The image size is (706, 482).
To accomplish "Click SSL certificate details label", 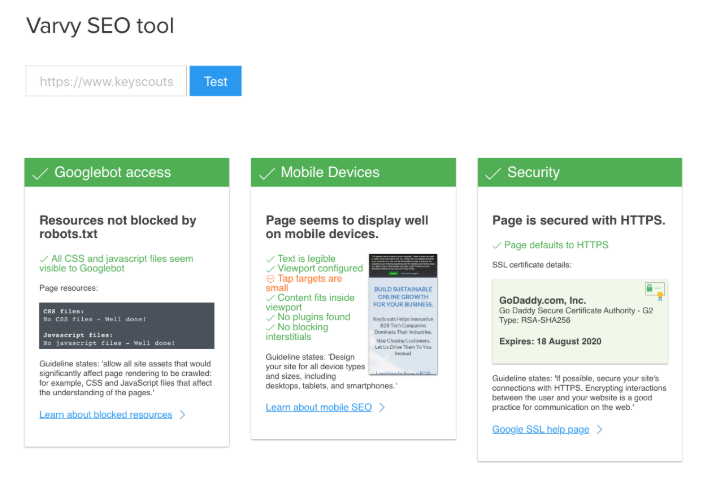I will 532,265.
